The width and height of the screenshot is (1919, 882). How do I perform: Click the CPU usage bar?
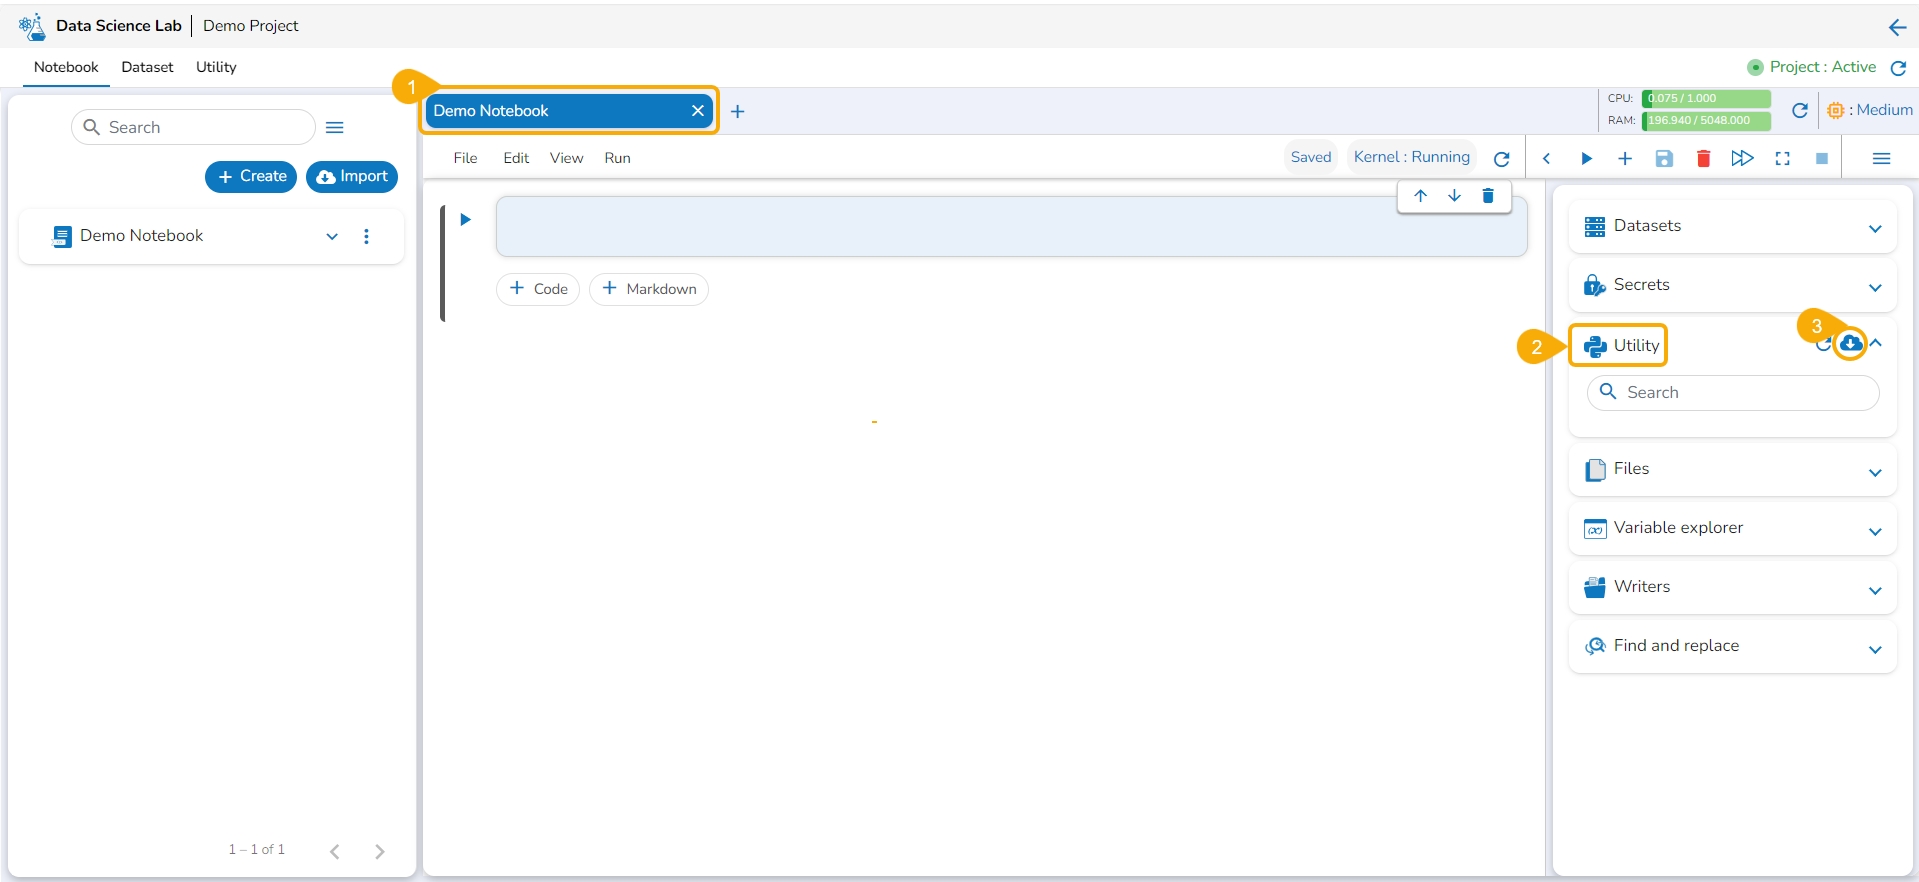pos(1706,99)
